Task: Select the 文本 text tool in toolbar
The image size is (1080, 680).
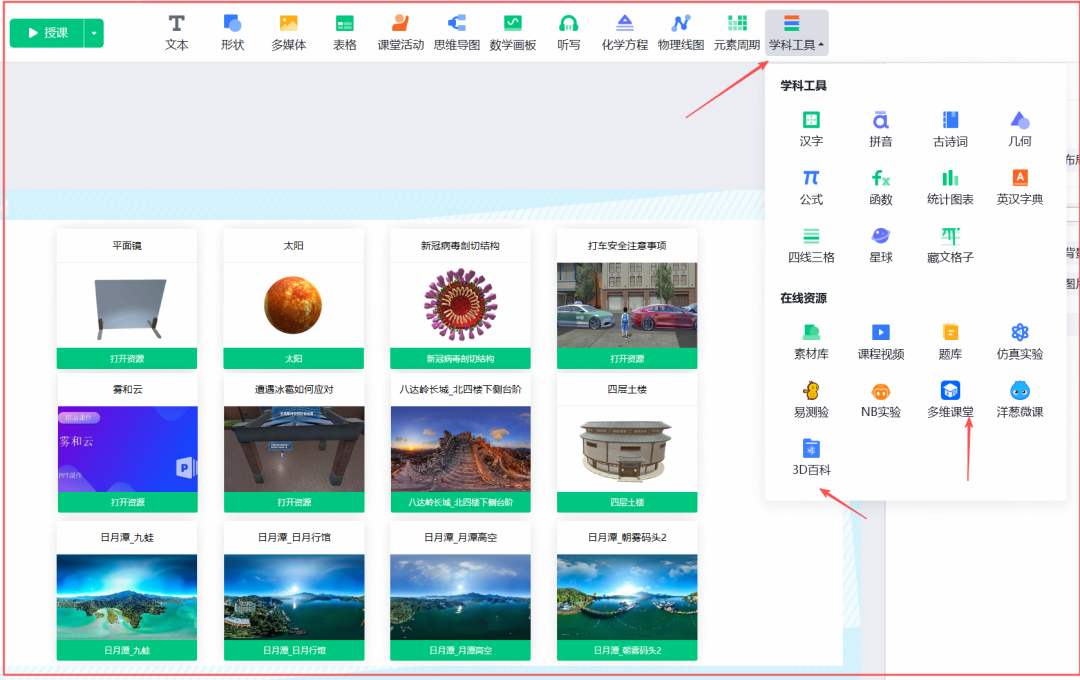Action: [x=176, y=32]
